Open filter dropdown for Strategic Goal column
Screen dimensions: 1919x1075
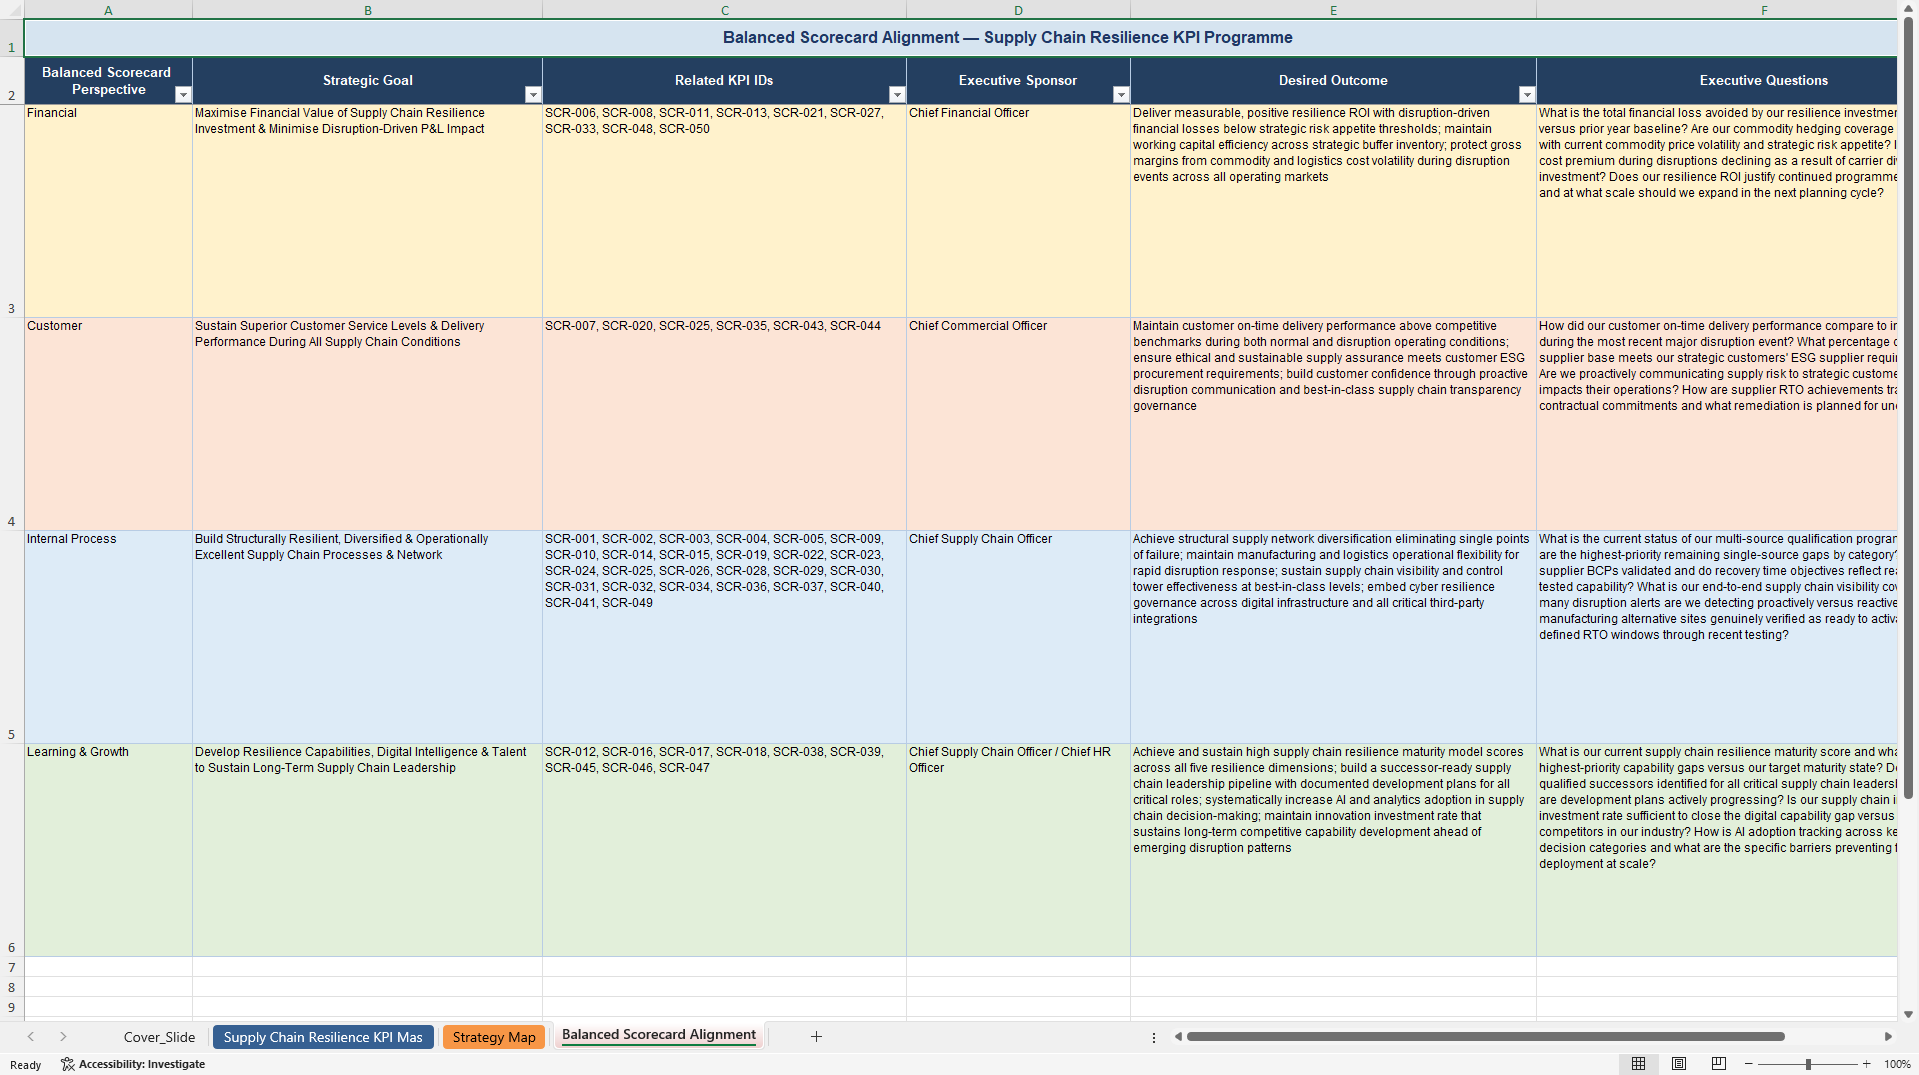click(x=533, y=95)
